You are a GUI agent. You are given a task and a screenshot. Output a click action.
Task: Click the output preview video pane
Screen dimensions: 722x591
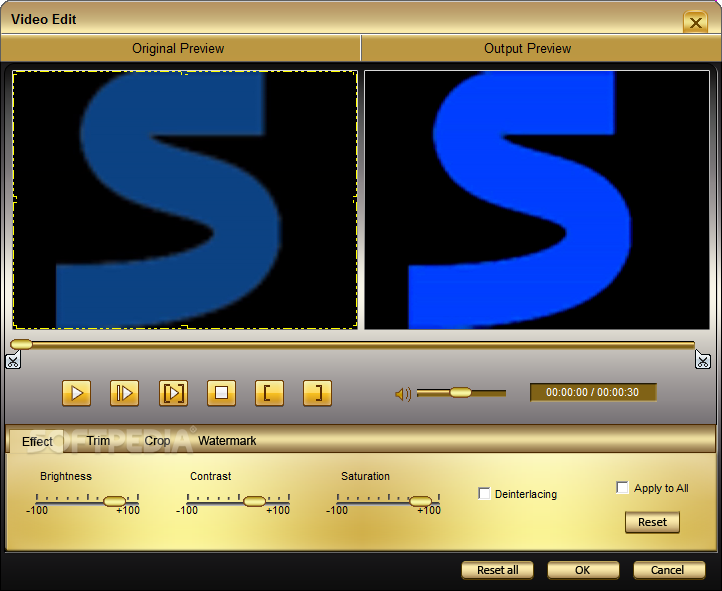click(537, 199)
